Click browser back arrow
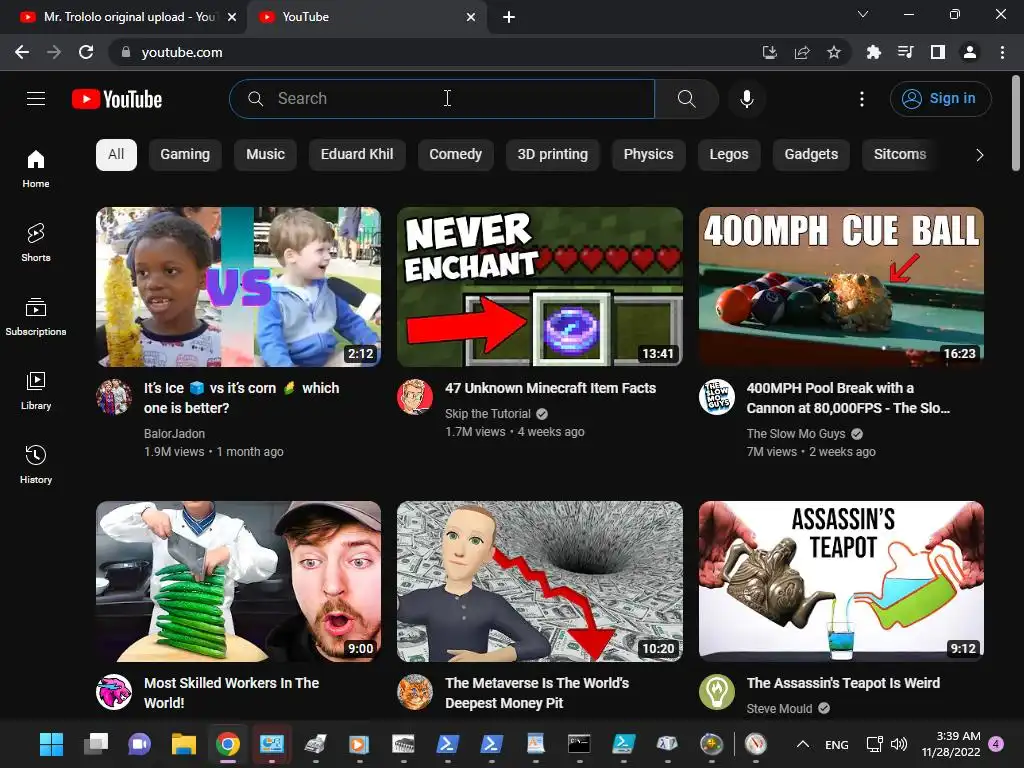 [x=22, y=52]
